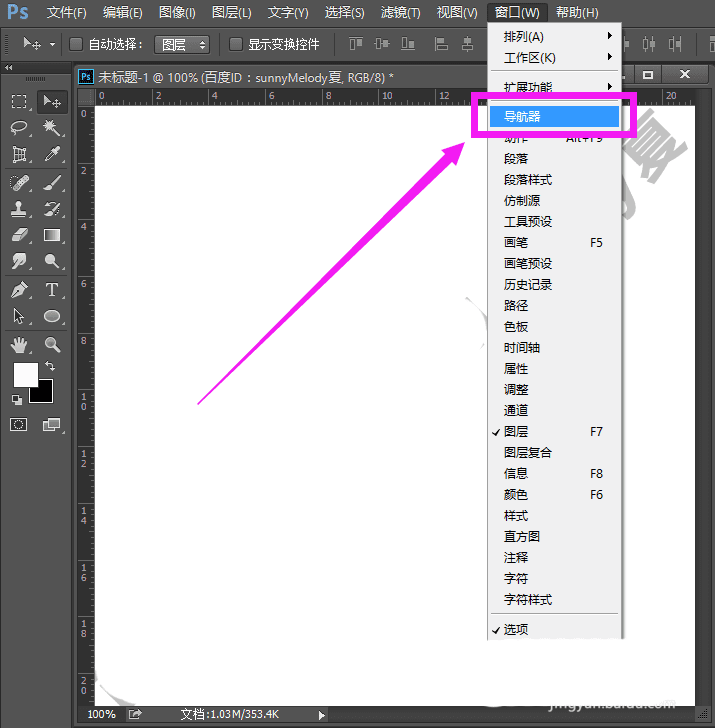715x728 pixels.
Task: Expand the 排列(A) submenu
Action: (x=554, y=36)
